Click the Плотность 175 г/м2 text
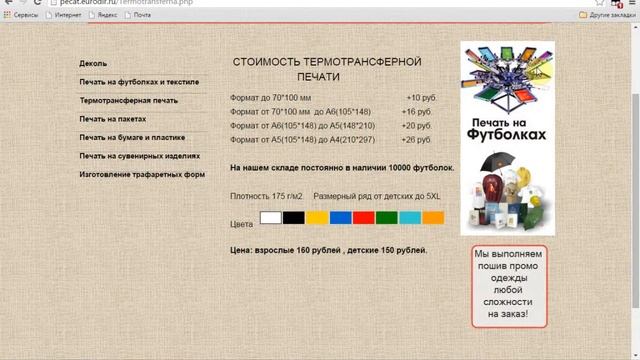The image size is (640, 360). [266, 196]
